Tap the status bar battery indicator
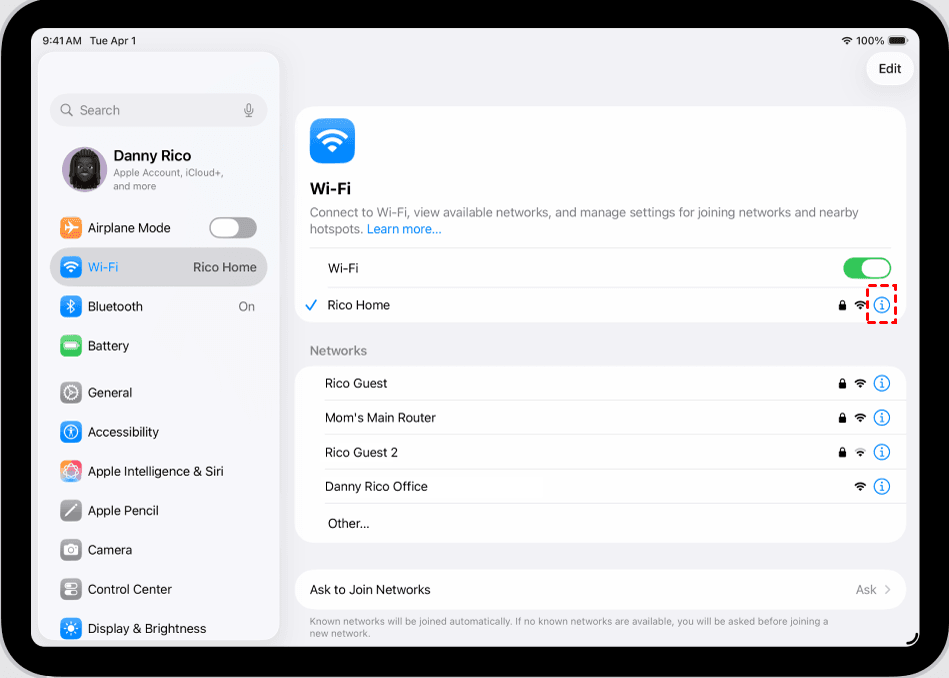 click(x=898, y=41)
